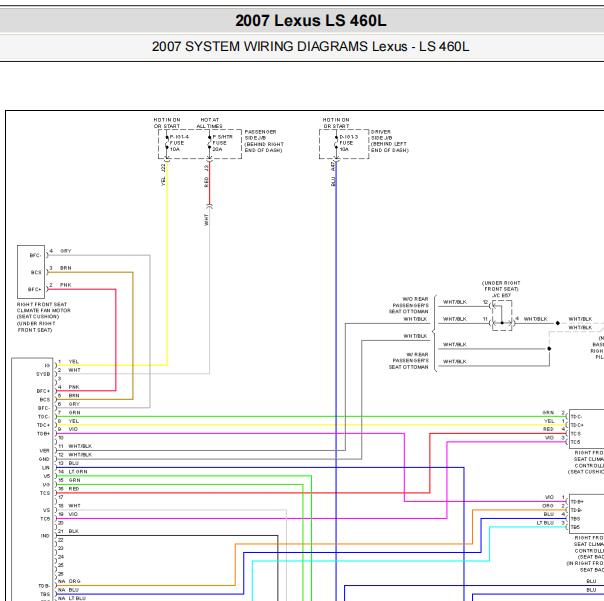Select pin '8 YEL' on the left connector
This screenshot has width=604, height=601.
pyautogui.click(x=69, y=421)
